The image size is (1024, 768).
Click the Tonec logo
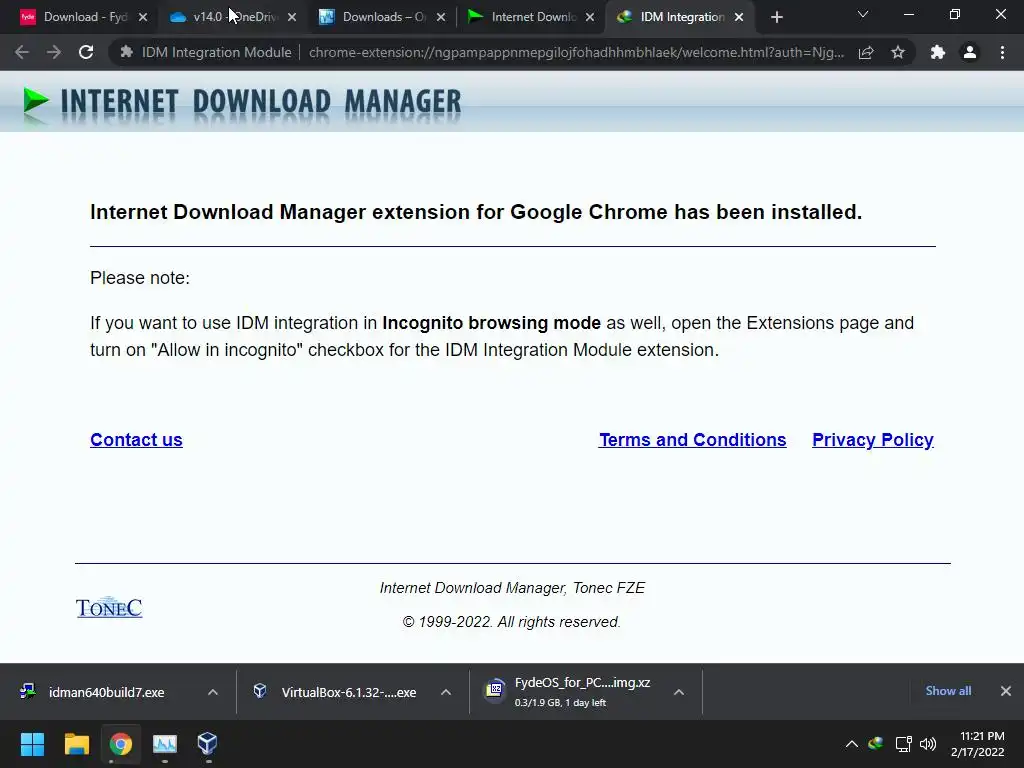(109, 607)
